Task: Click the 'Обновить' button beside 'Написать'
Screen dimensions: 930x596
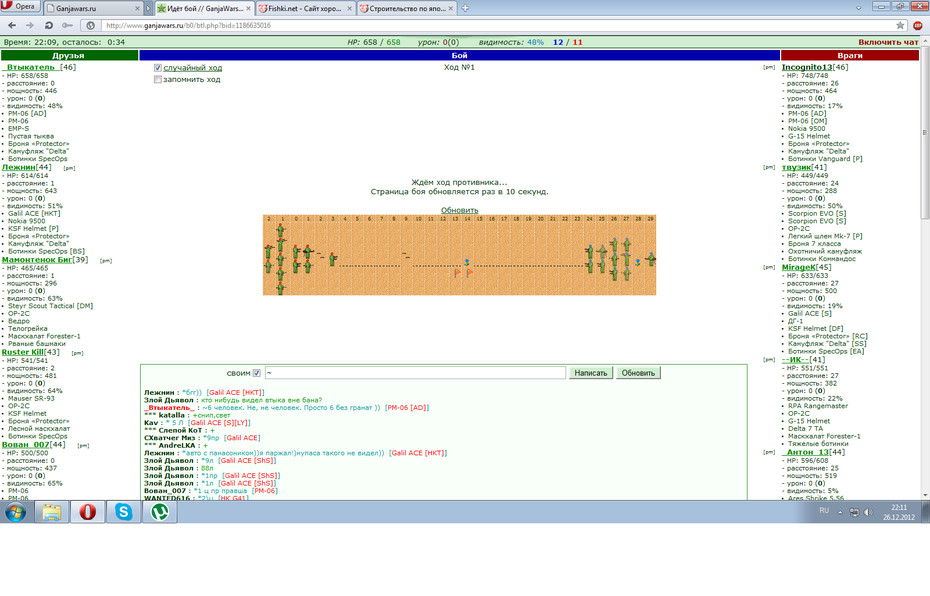Action: pyautogui.click(x=638, y=373)
